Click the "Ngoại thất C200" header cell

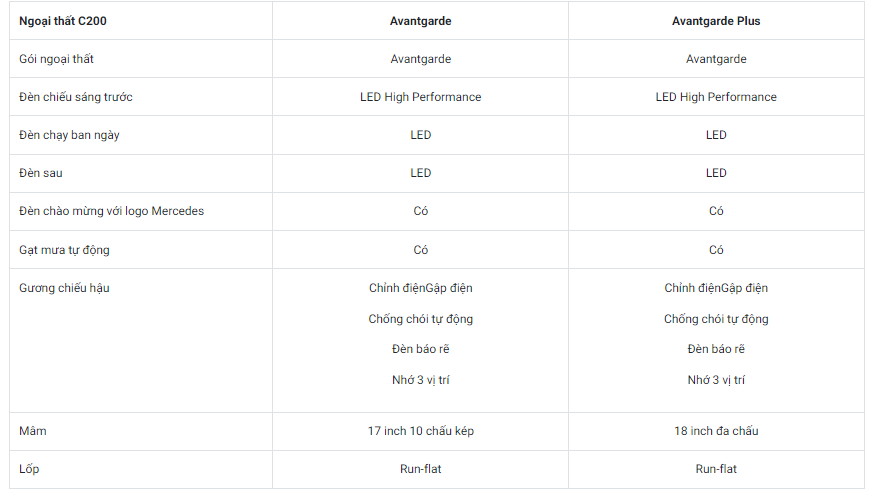(x=63, y=20)
